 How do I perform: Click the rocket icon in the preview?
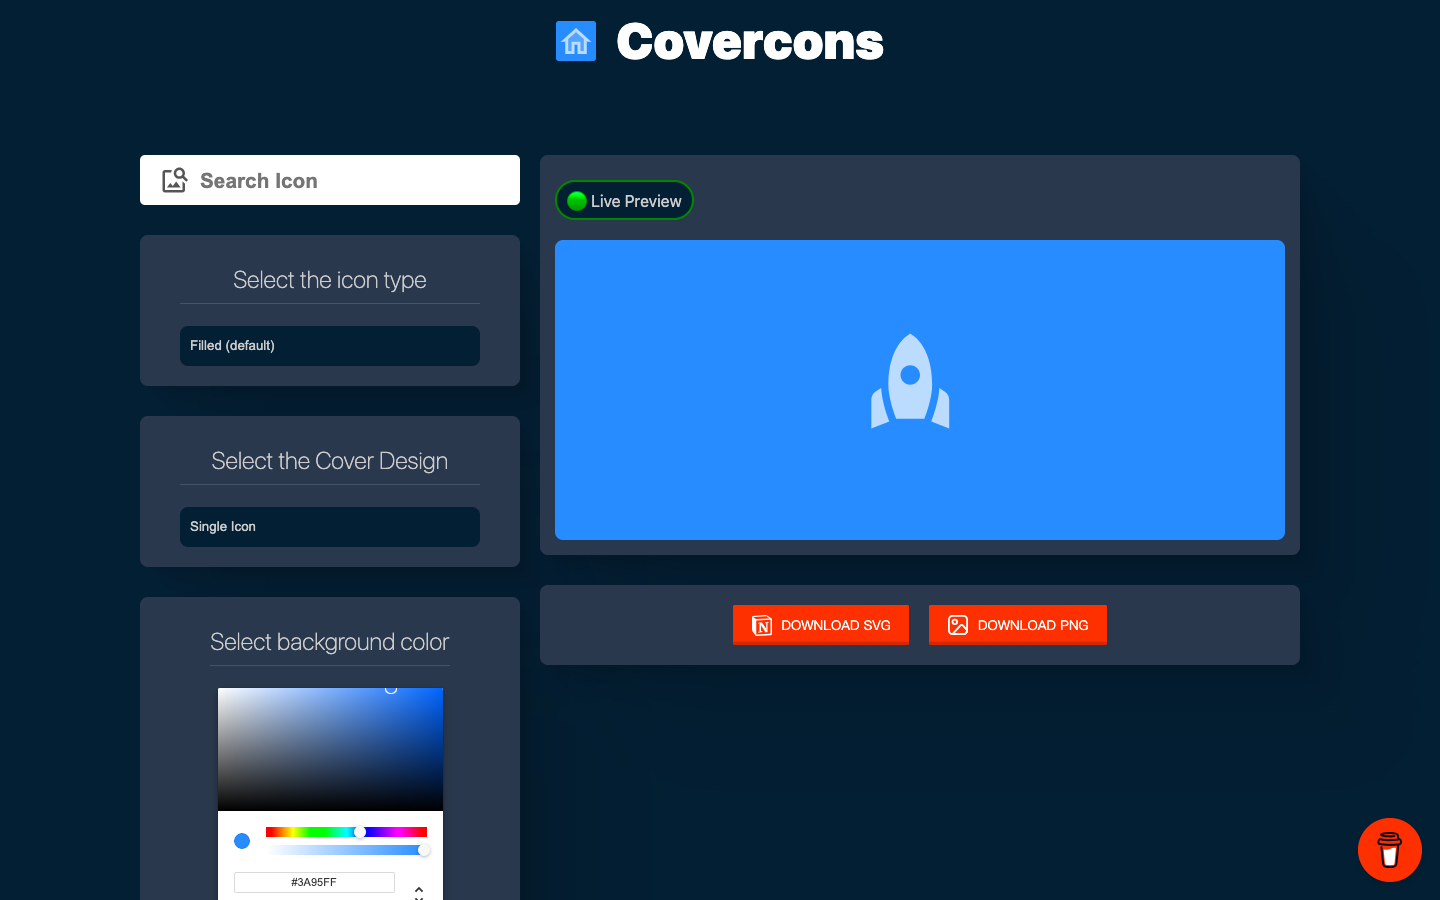(910, 382)
